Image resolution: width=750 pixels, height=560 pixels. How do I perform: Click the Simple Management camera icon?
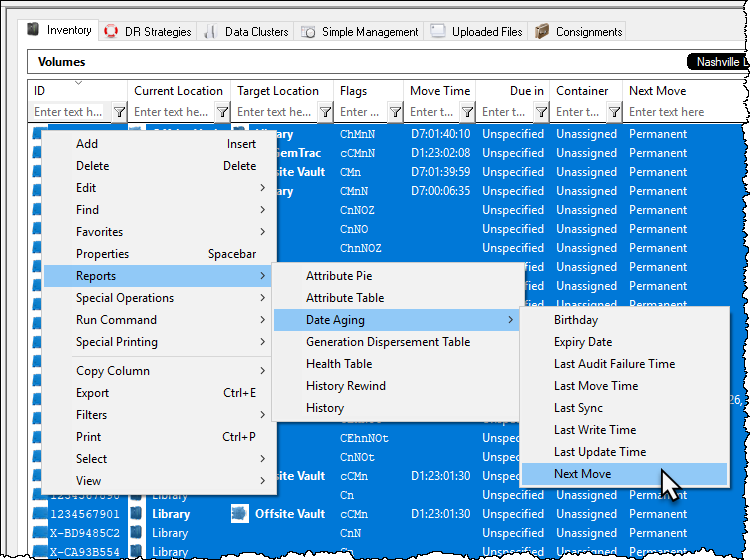coord(308,32)
